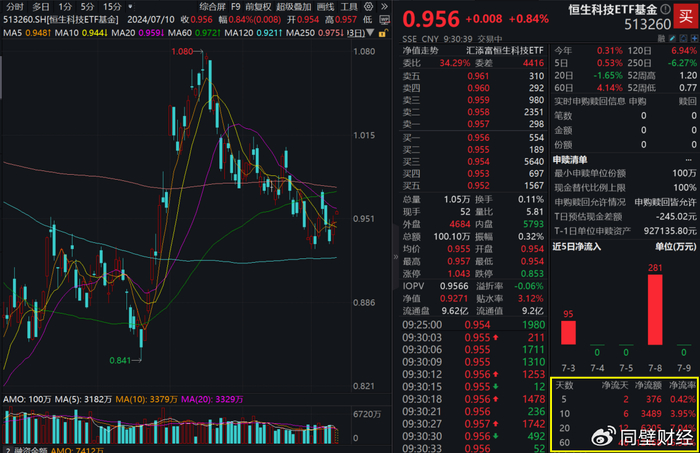700x453 pixels.
Task: Click 溢折率 -0.06% value
Action: pos(529,286)
